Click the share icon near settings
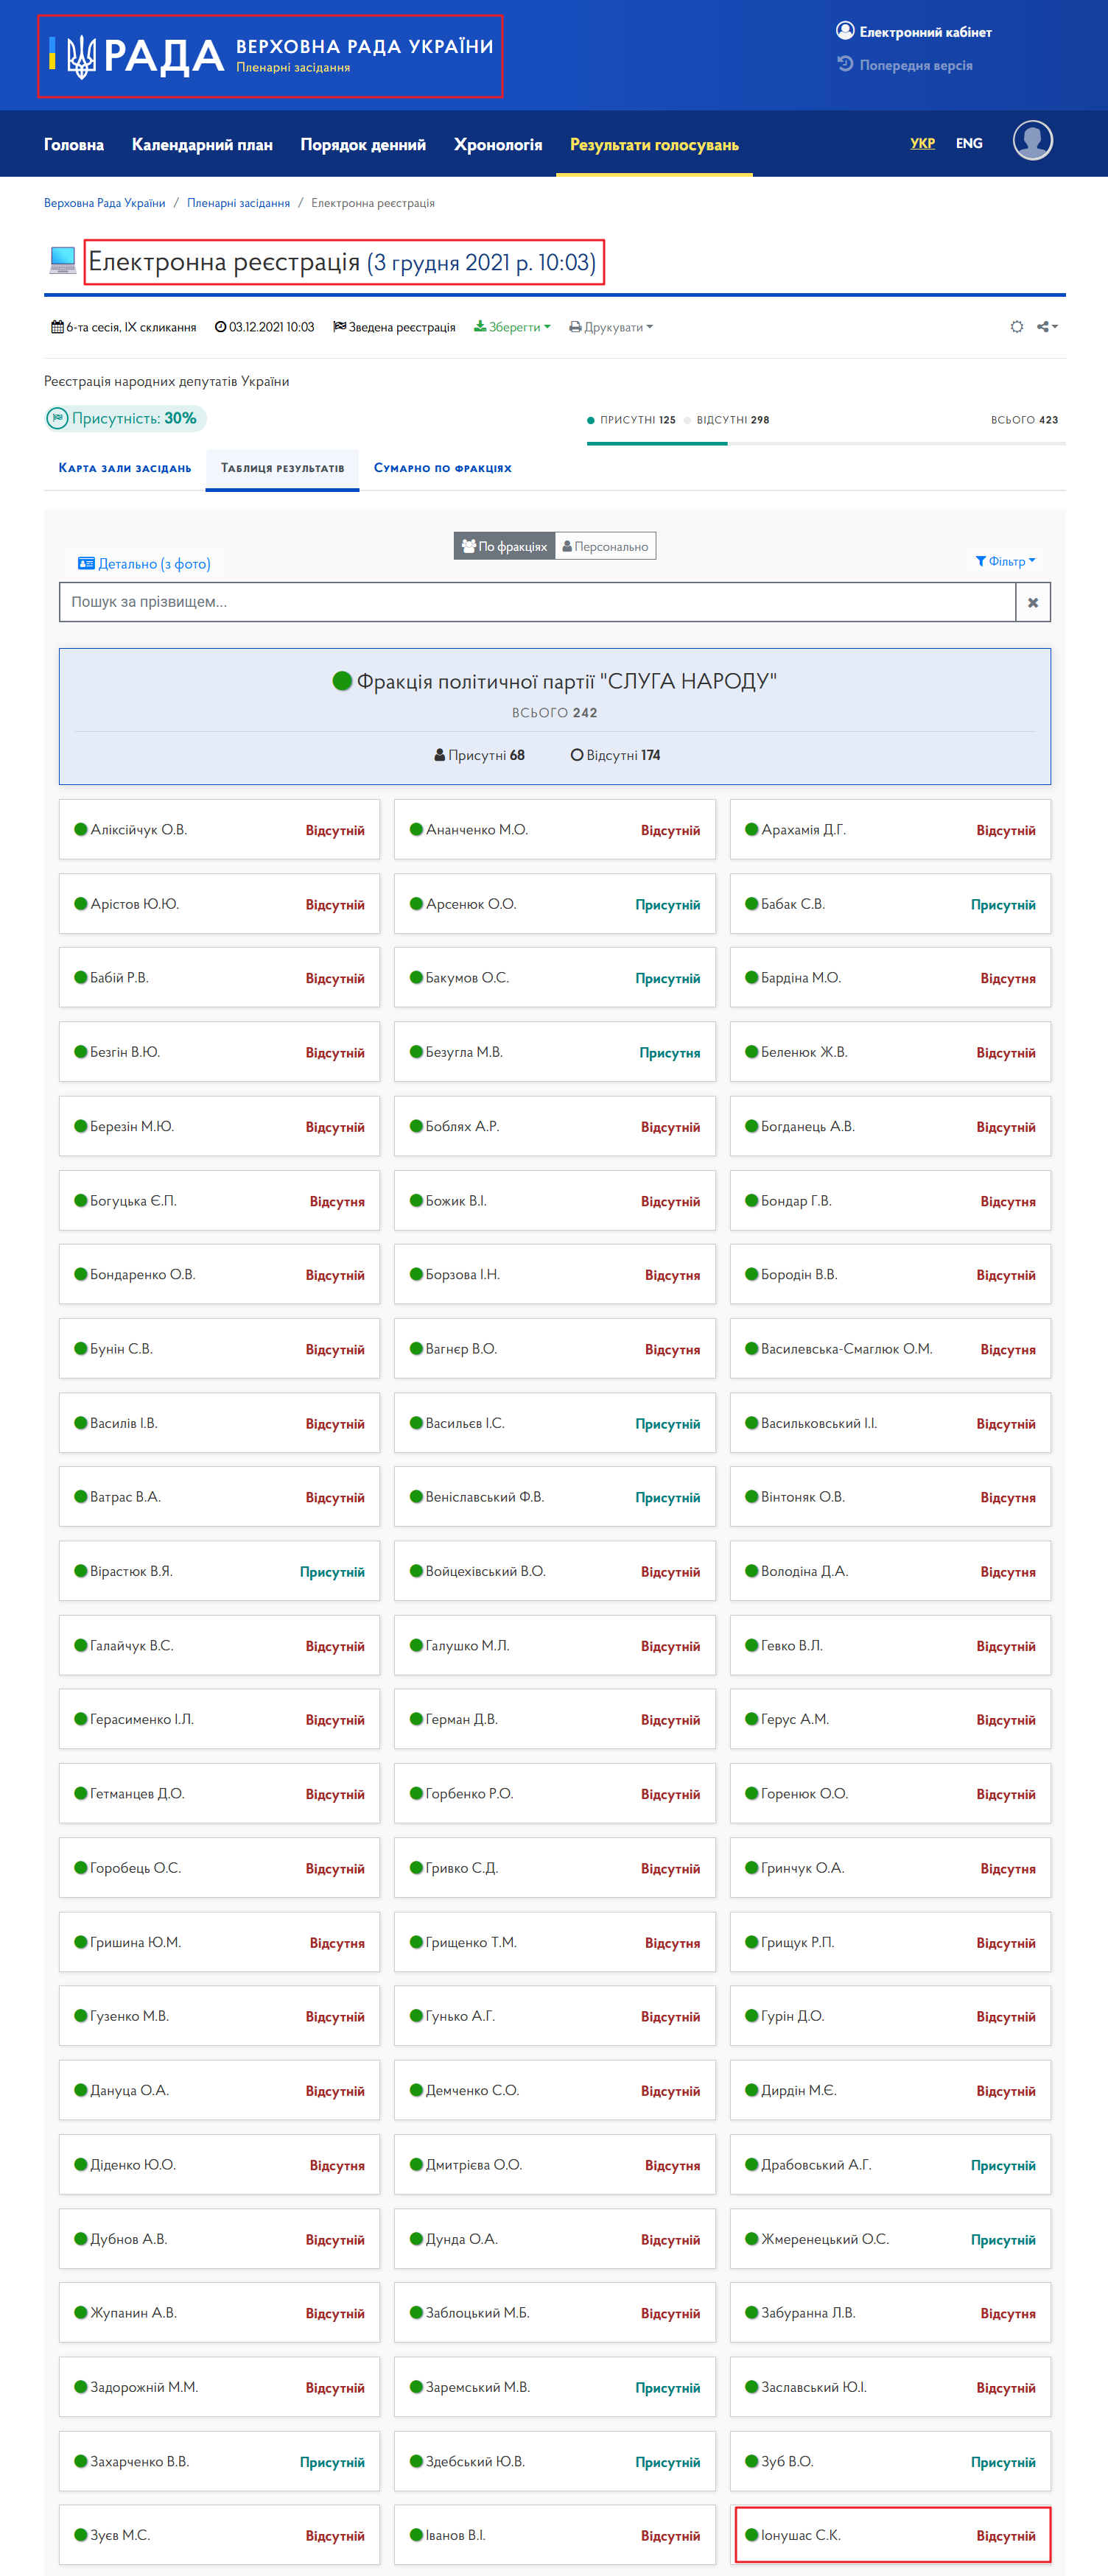The height and width of the screenshot is (2576, 1108). tap(1047, 327)
